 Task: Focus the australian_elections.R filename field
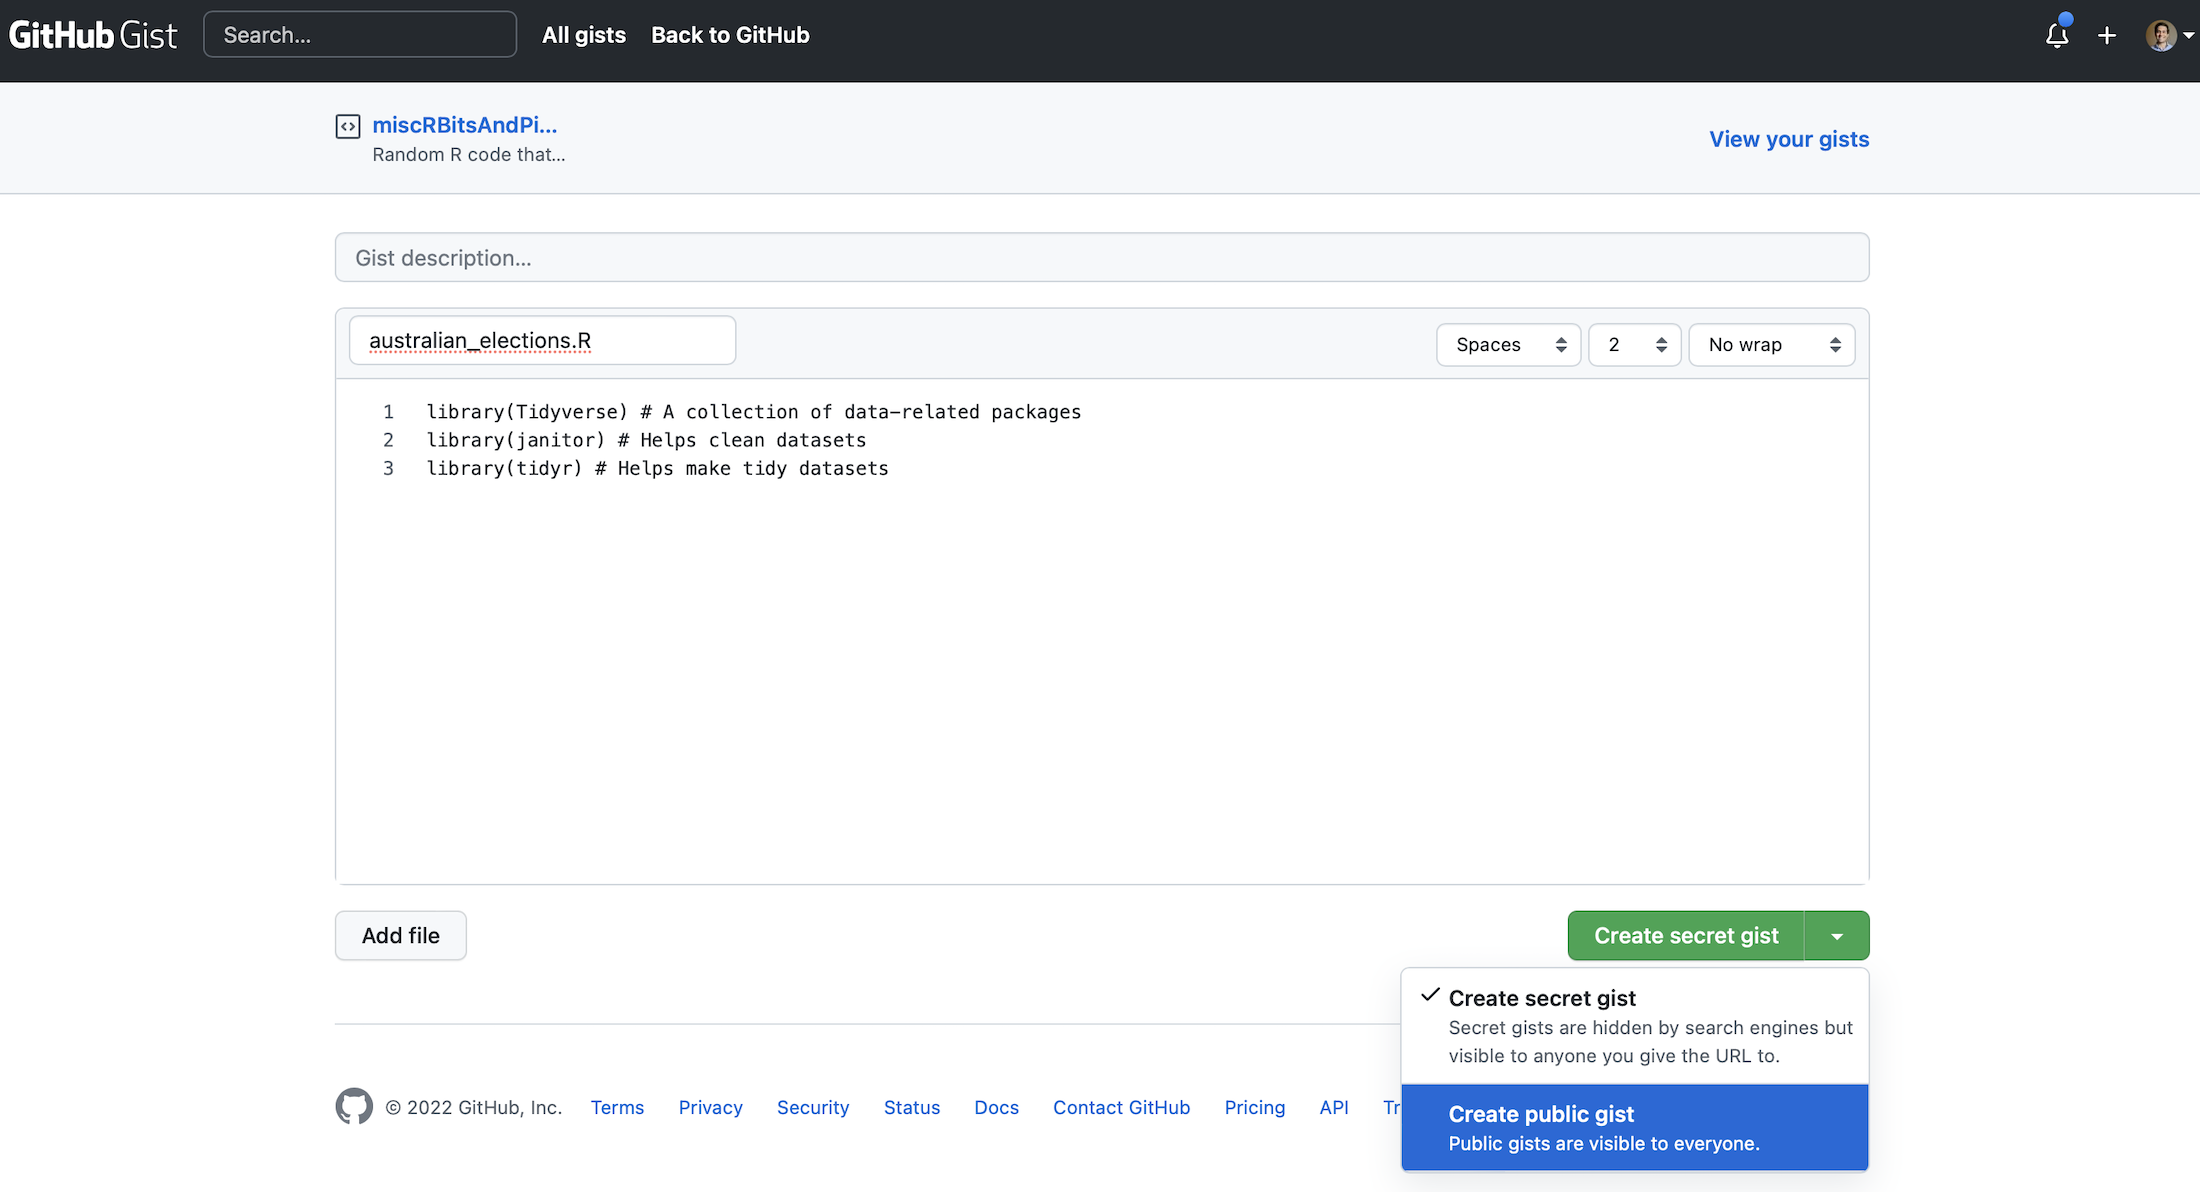[x=542, y=341]
